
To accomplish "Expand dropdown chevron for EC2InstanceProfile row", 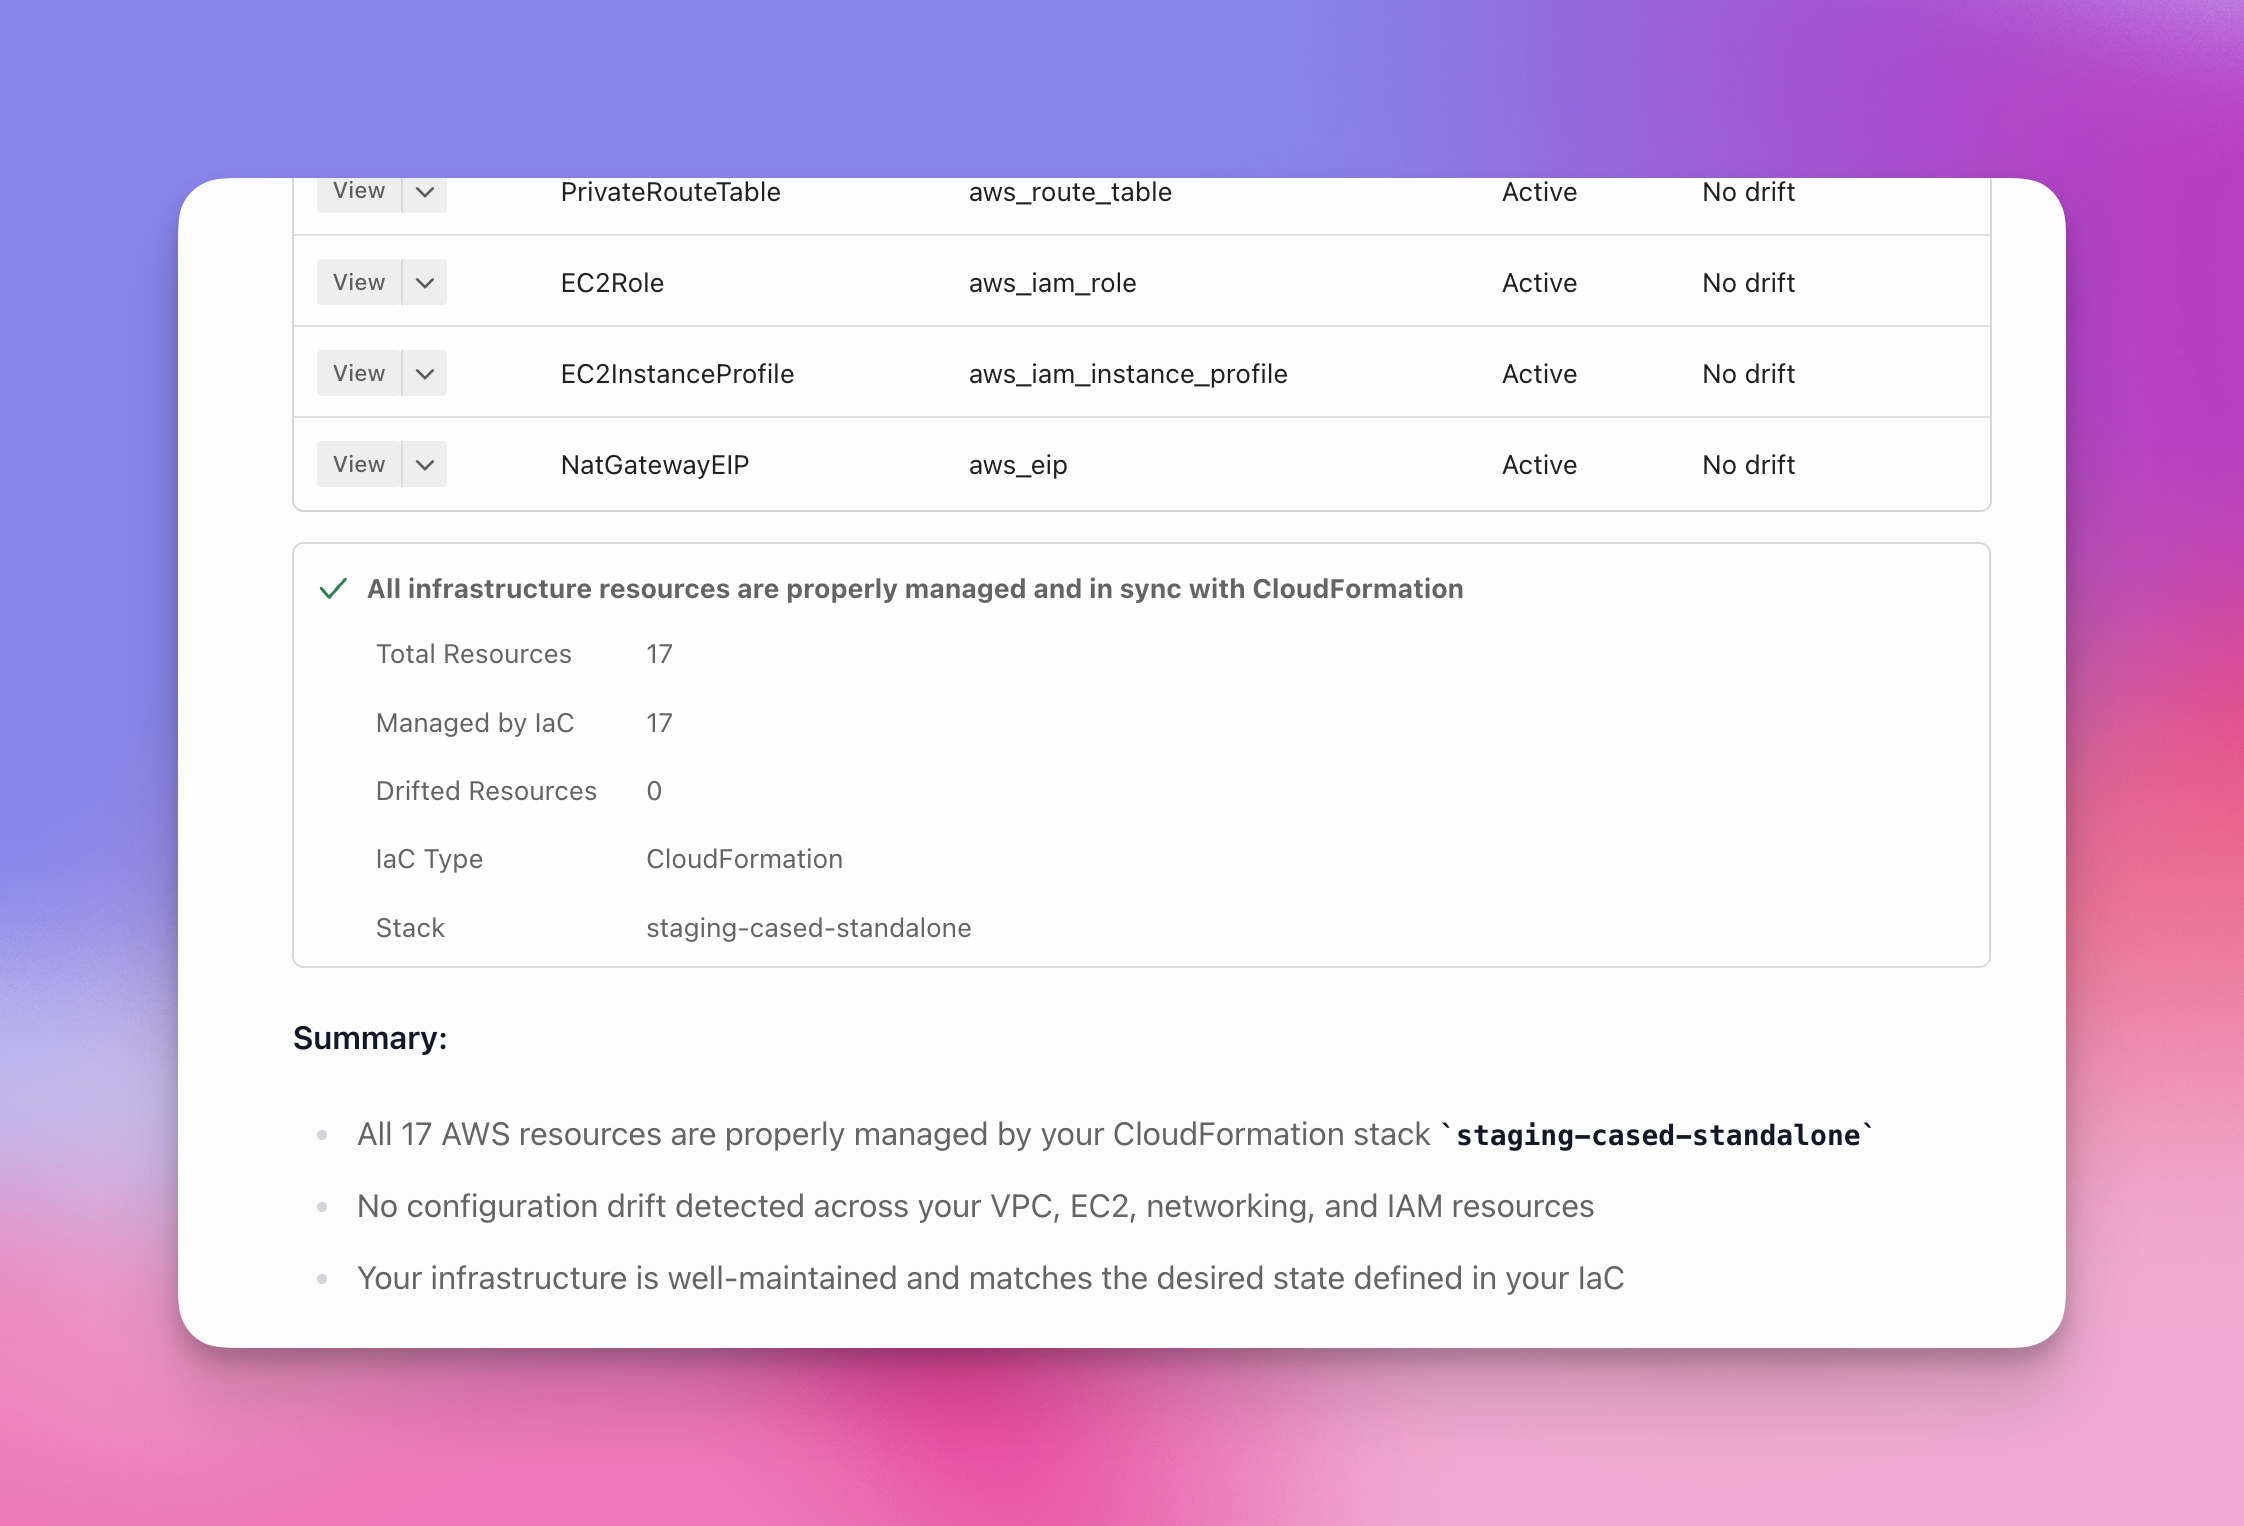I will tap(425, 373).
